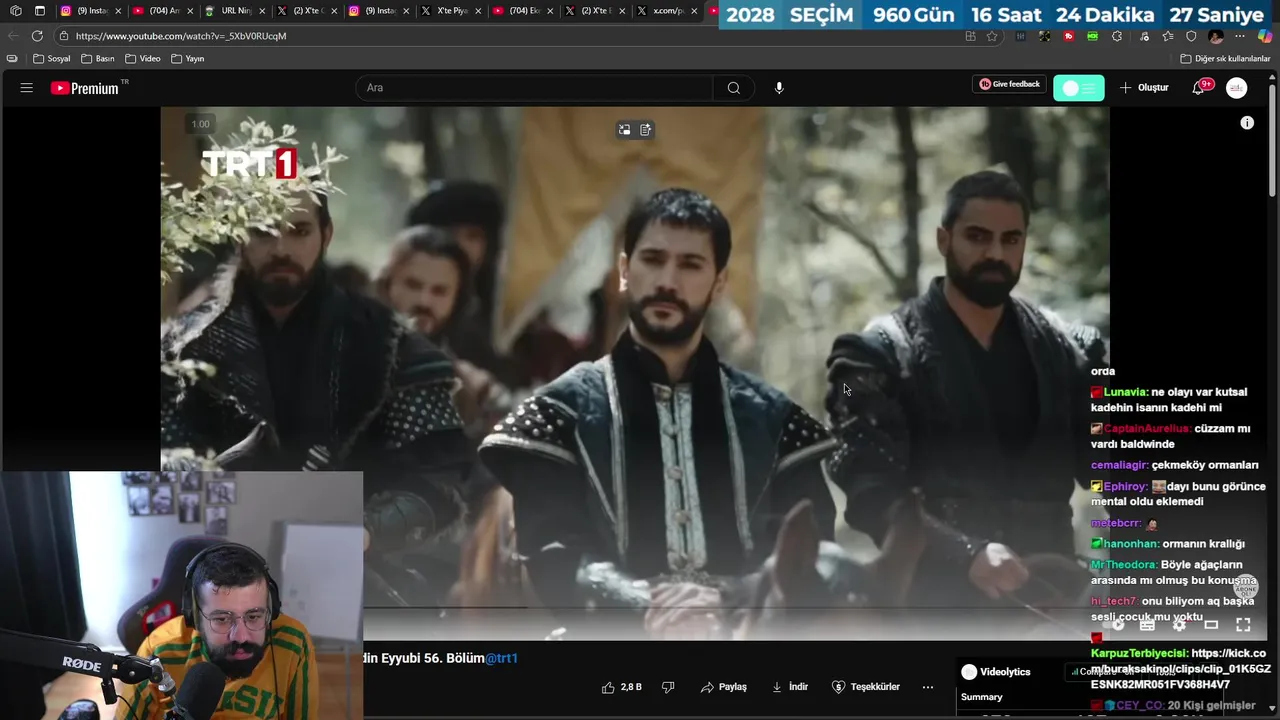Open the YouTube hamburger guide menu
Viewport: 1280px width, 720px height.
tap(27, 88)
